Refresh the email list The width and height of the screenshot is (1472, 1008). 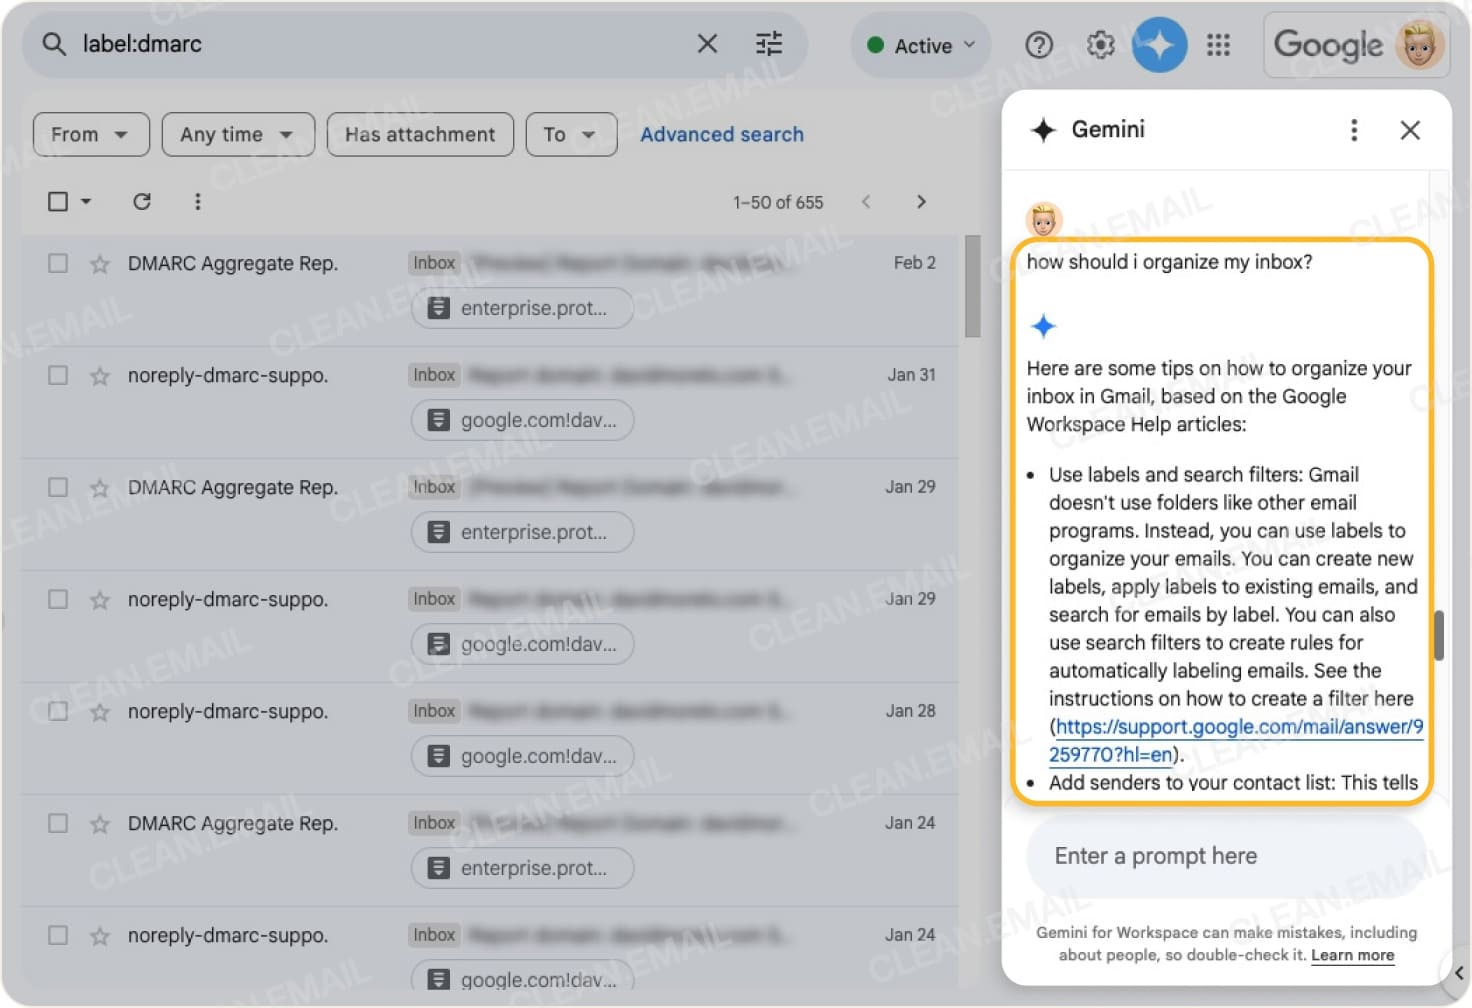[x=142, y=201]
